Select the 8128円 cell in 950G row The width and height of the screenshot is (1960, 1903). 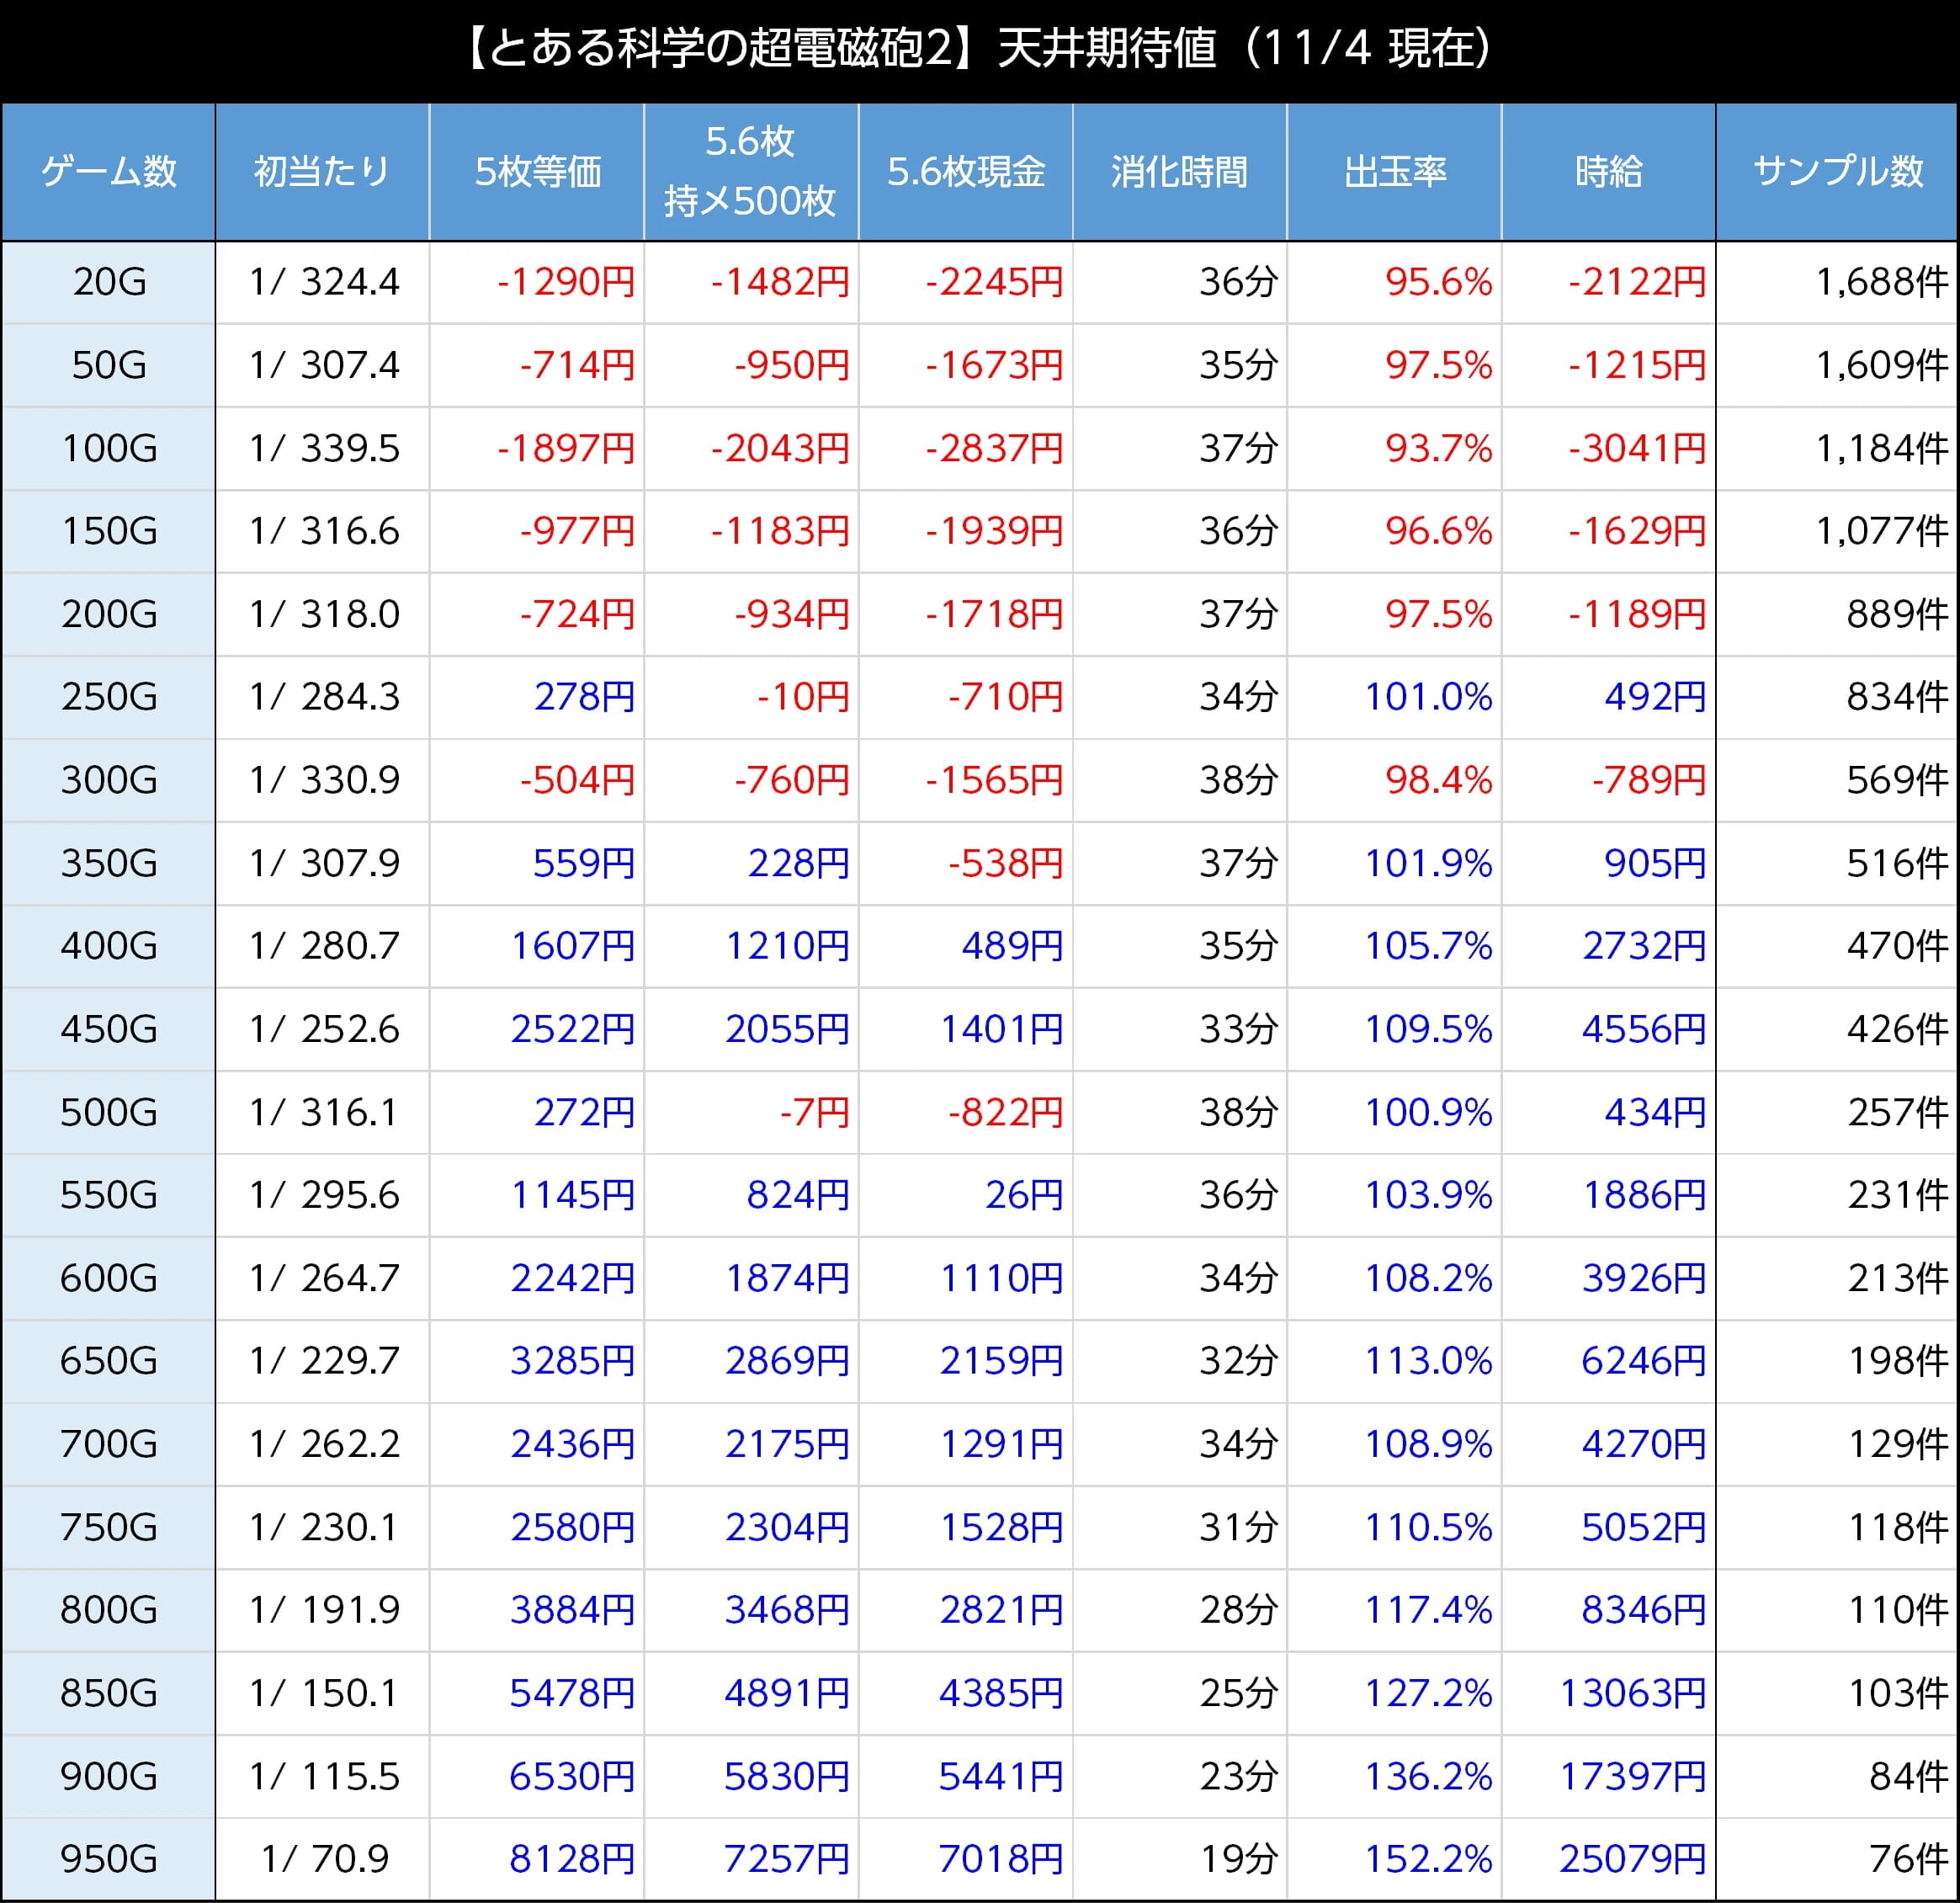point(571,1859)
